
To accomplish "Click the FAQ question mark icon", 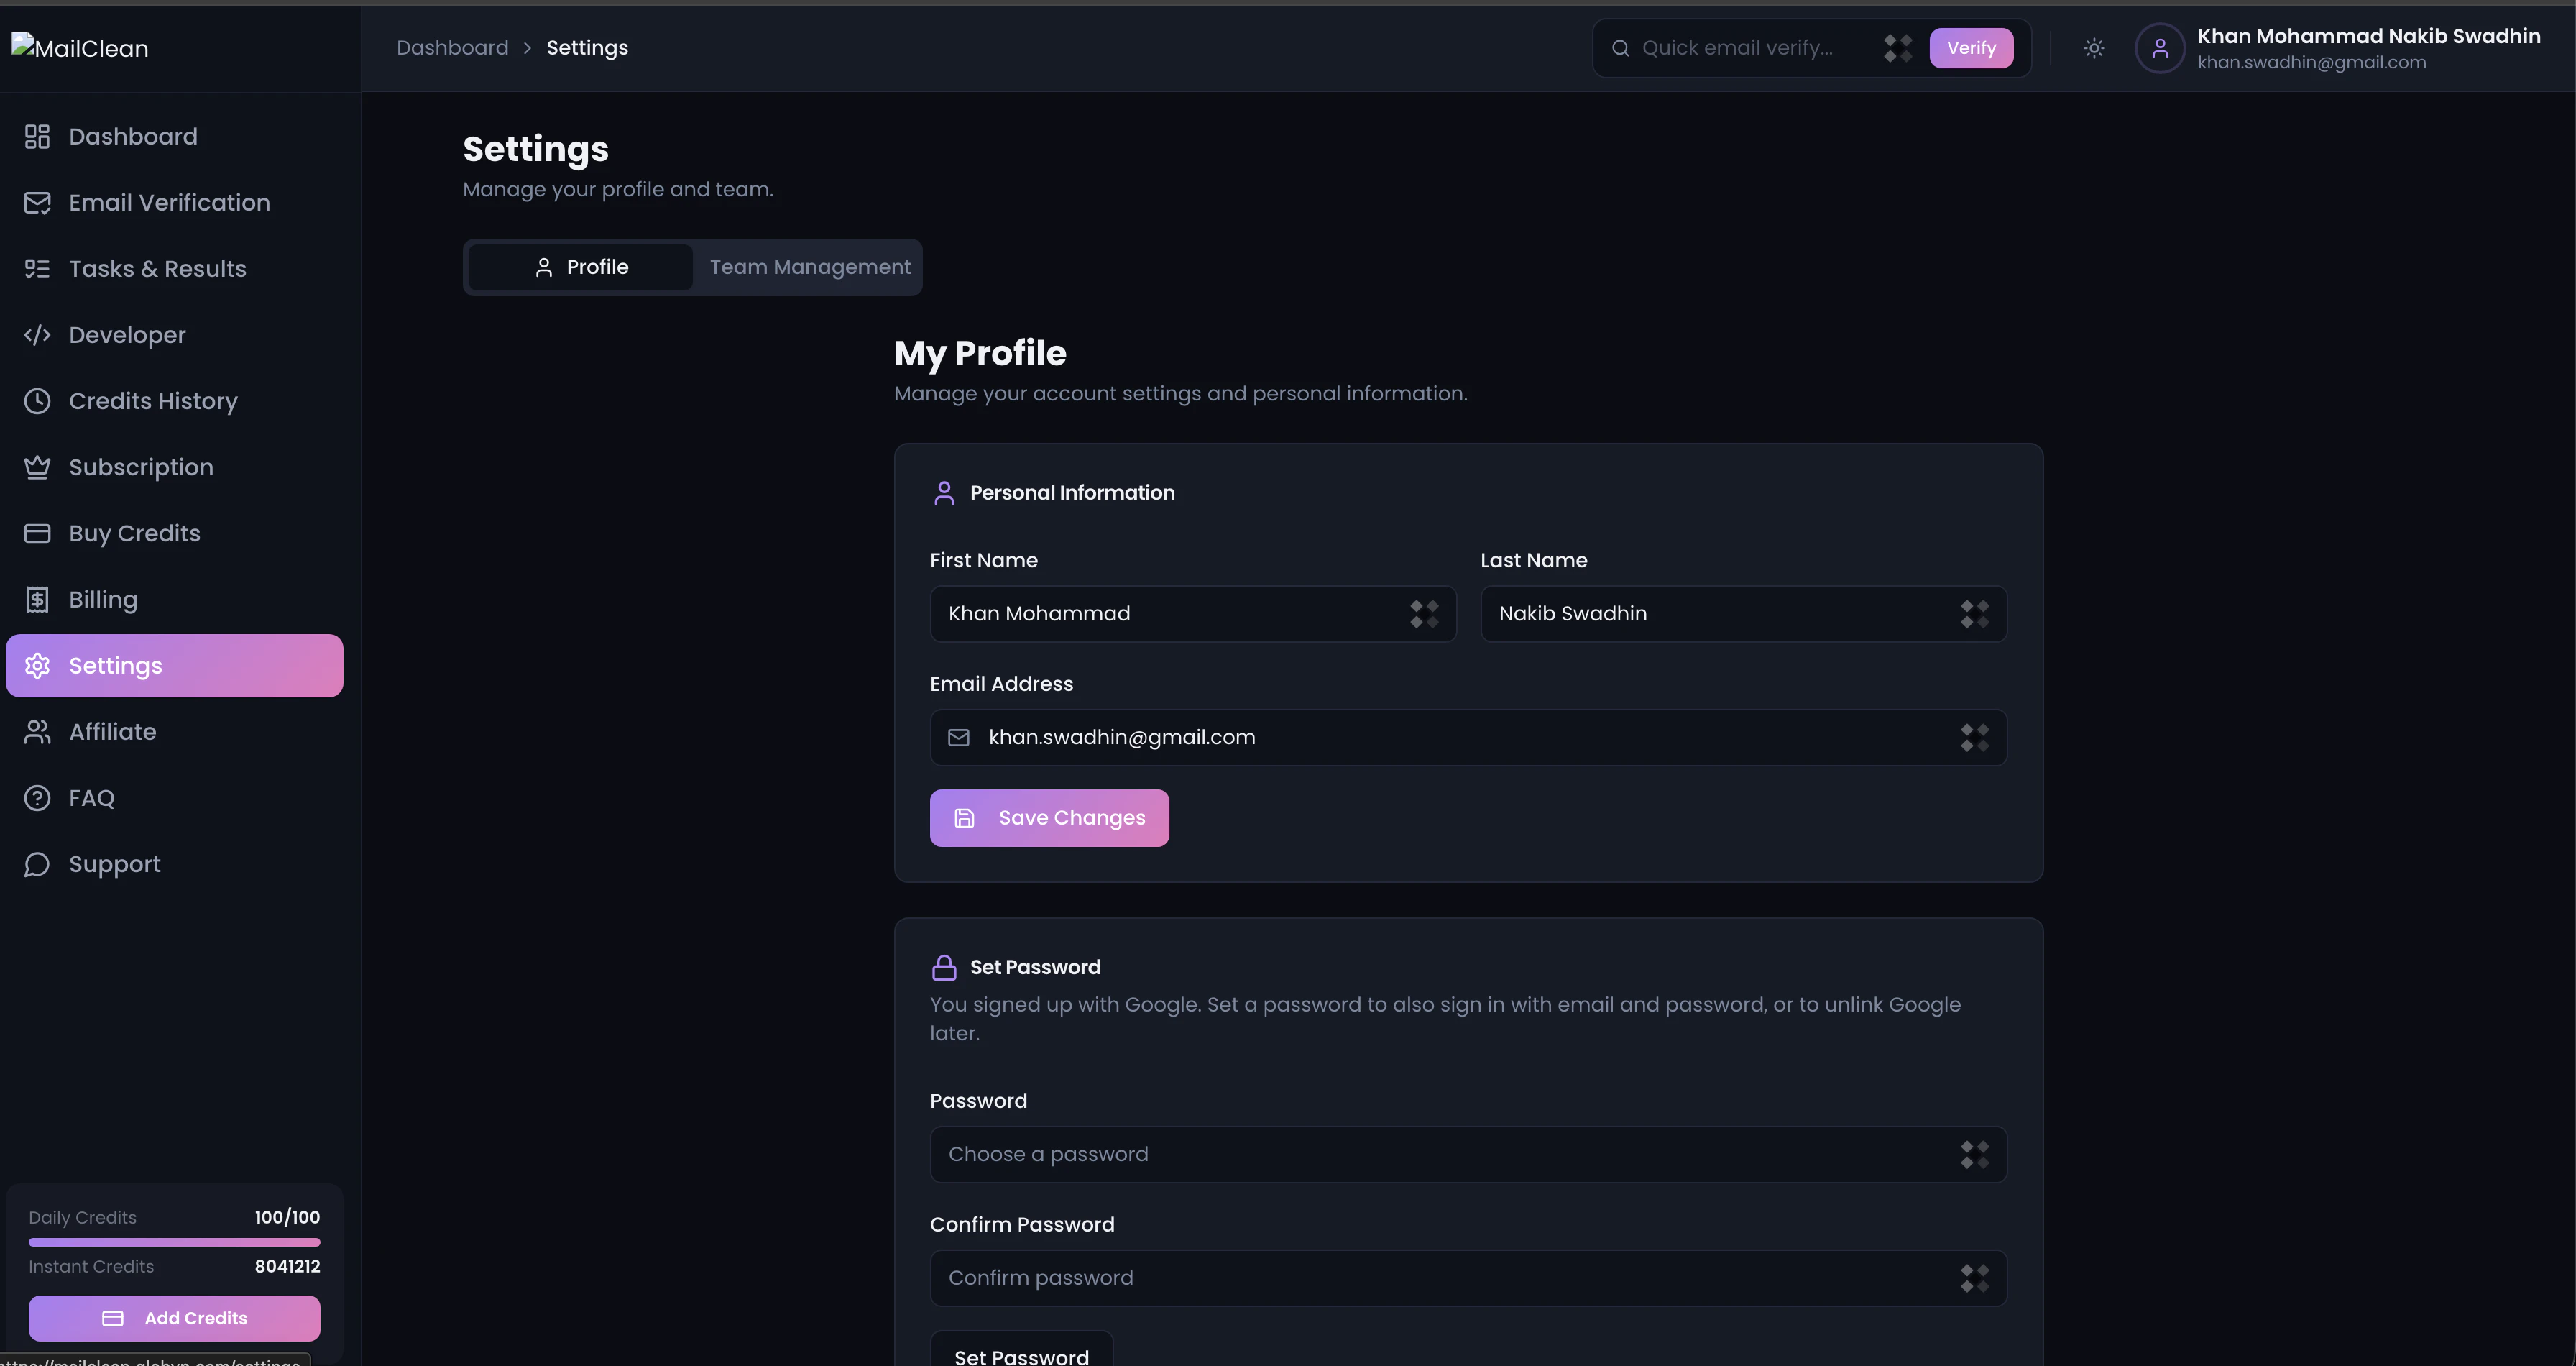I will 37,798.
